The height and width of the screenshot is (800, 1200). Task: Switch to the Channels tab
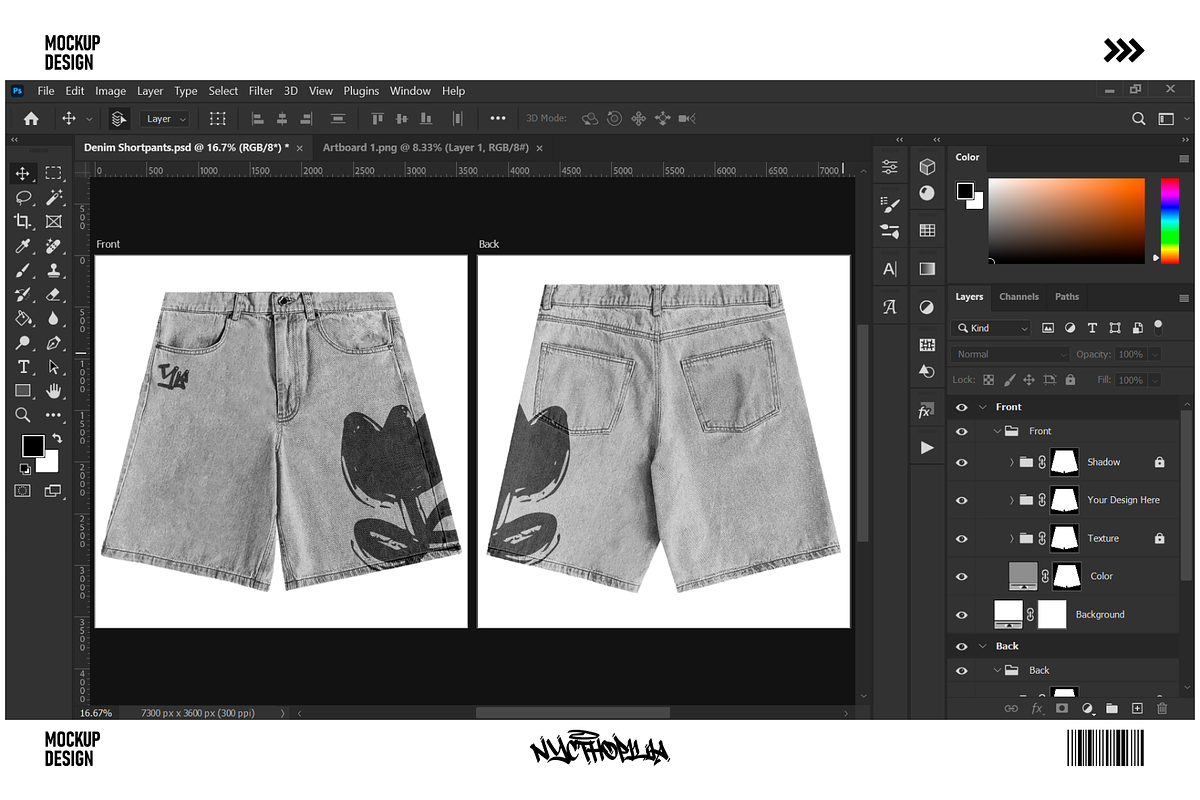click(1019, 297)
